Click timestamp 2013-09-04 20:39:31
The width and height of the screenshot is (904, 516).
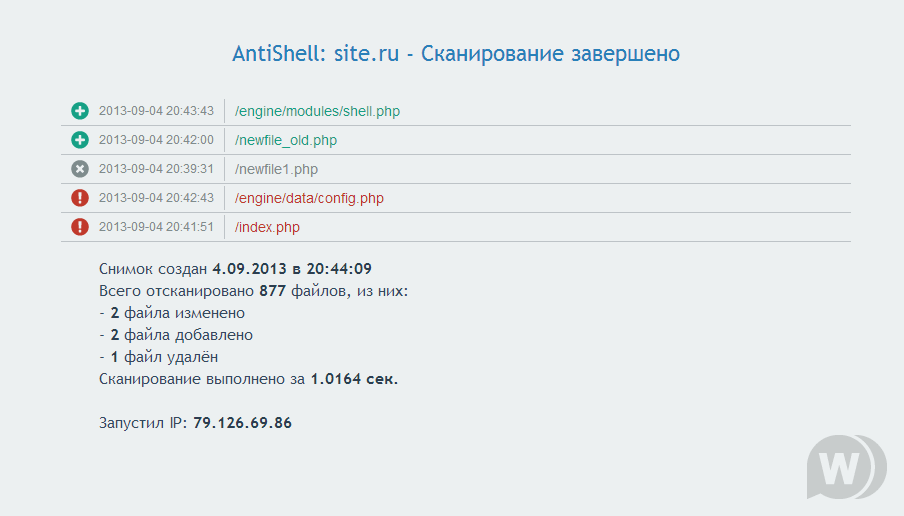156,169
